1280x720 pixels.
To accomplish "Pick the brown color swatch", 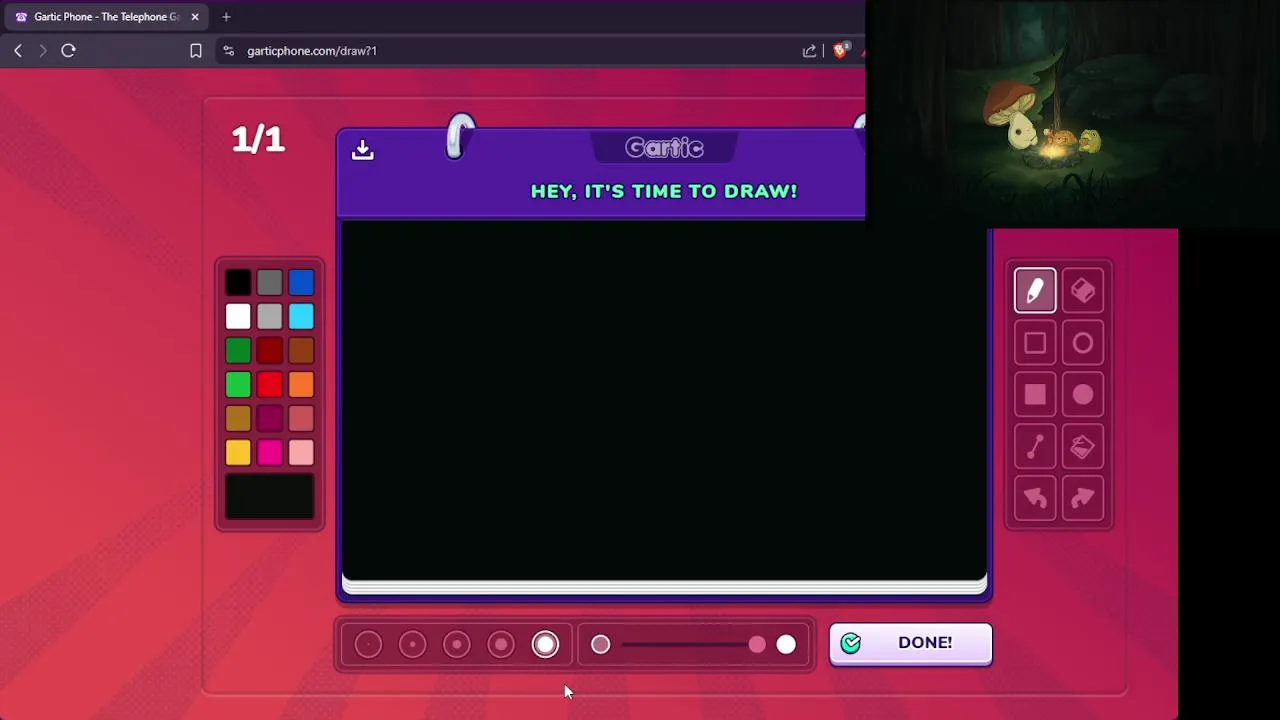I will tap(301, 351).
